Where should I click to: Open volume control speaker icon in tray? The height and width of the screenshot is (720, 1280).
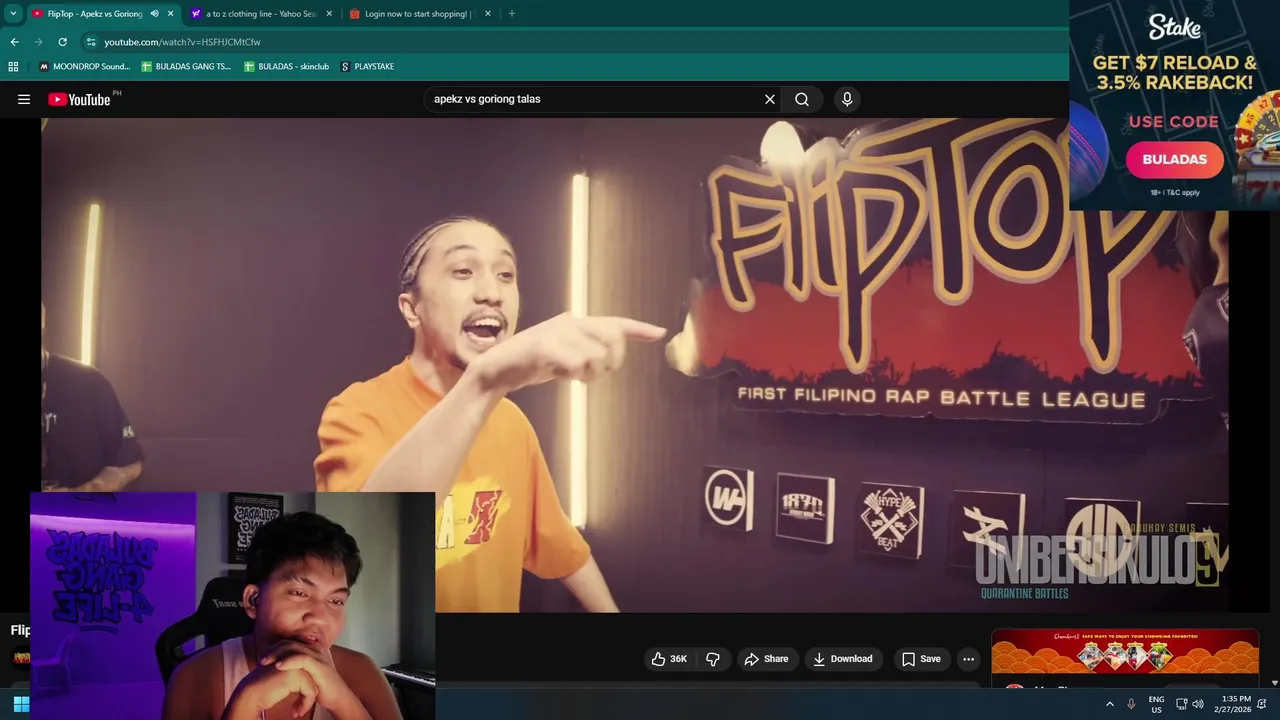point(1198,704)
